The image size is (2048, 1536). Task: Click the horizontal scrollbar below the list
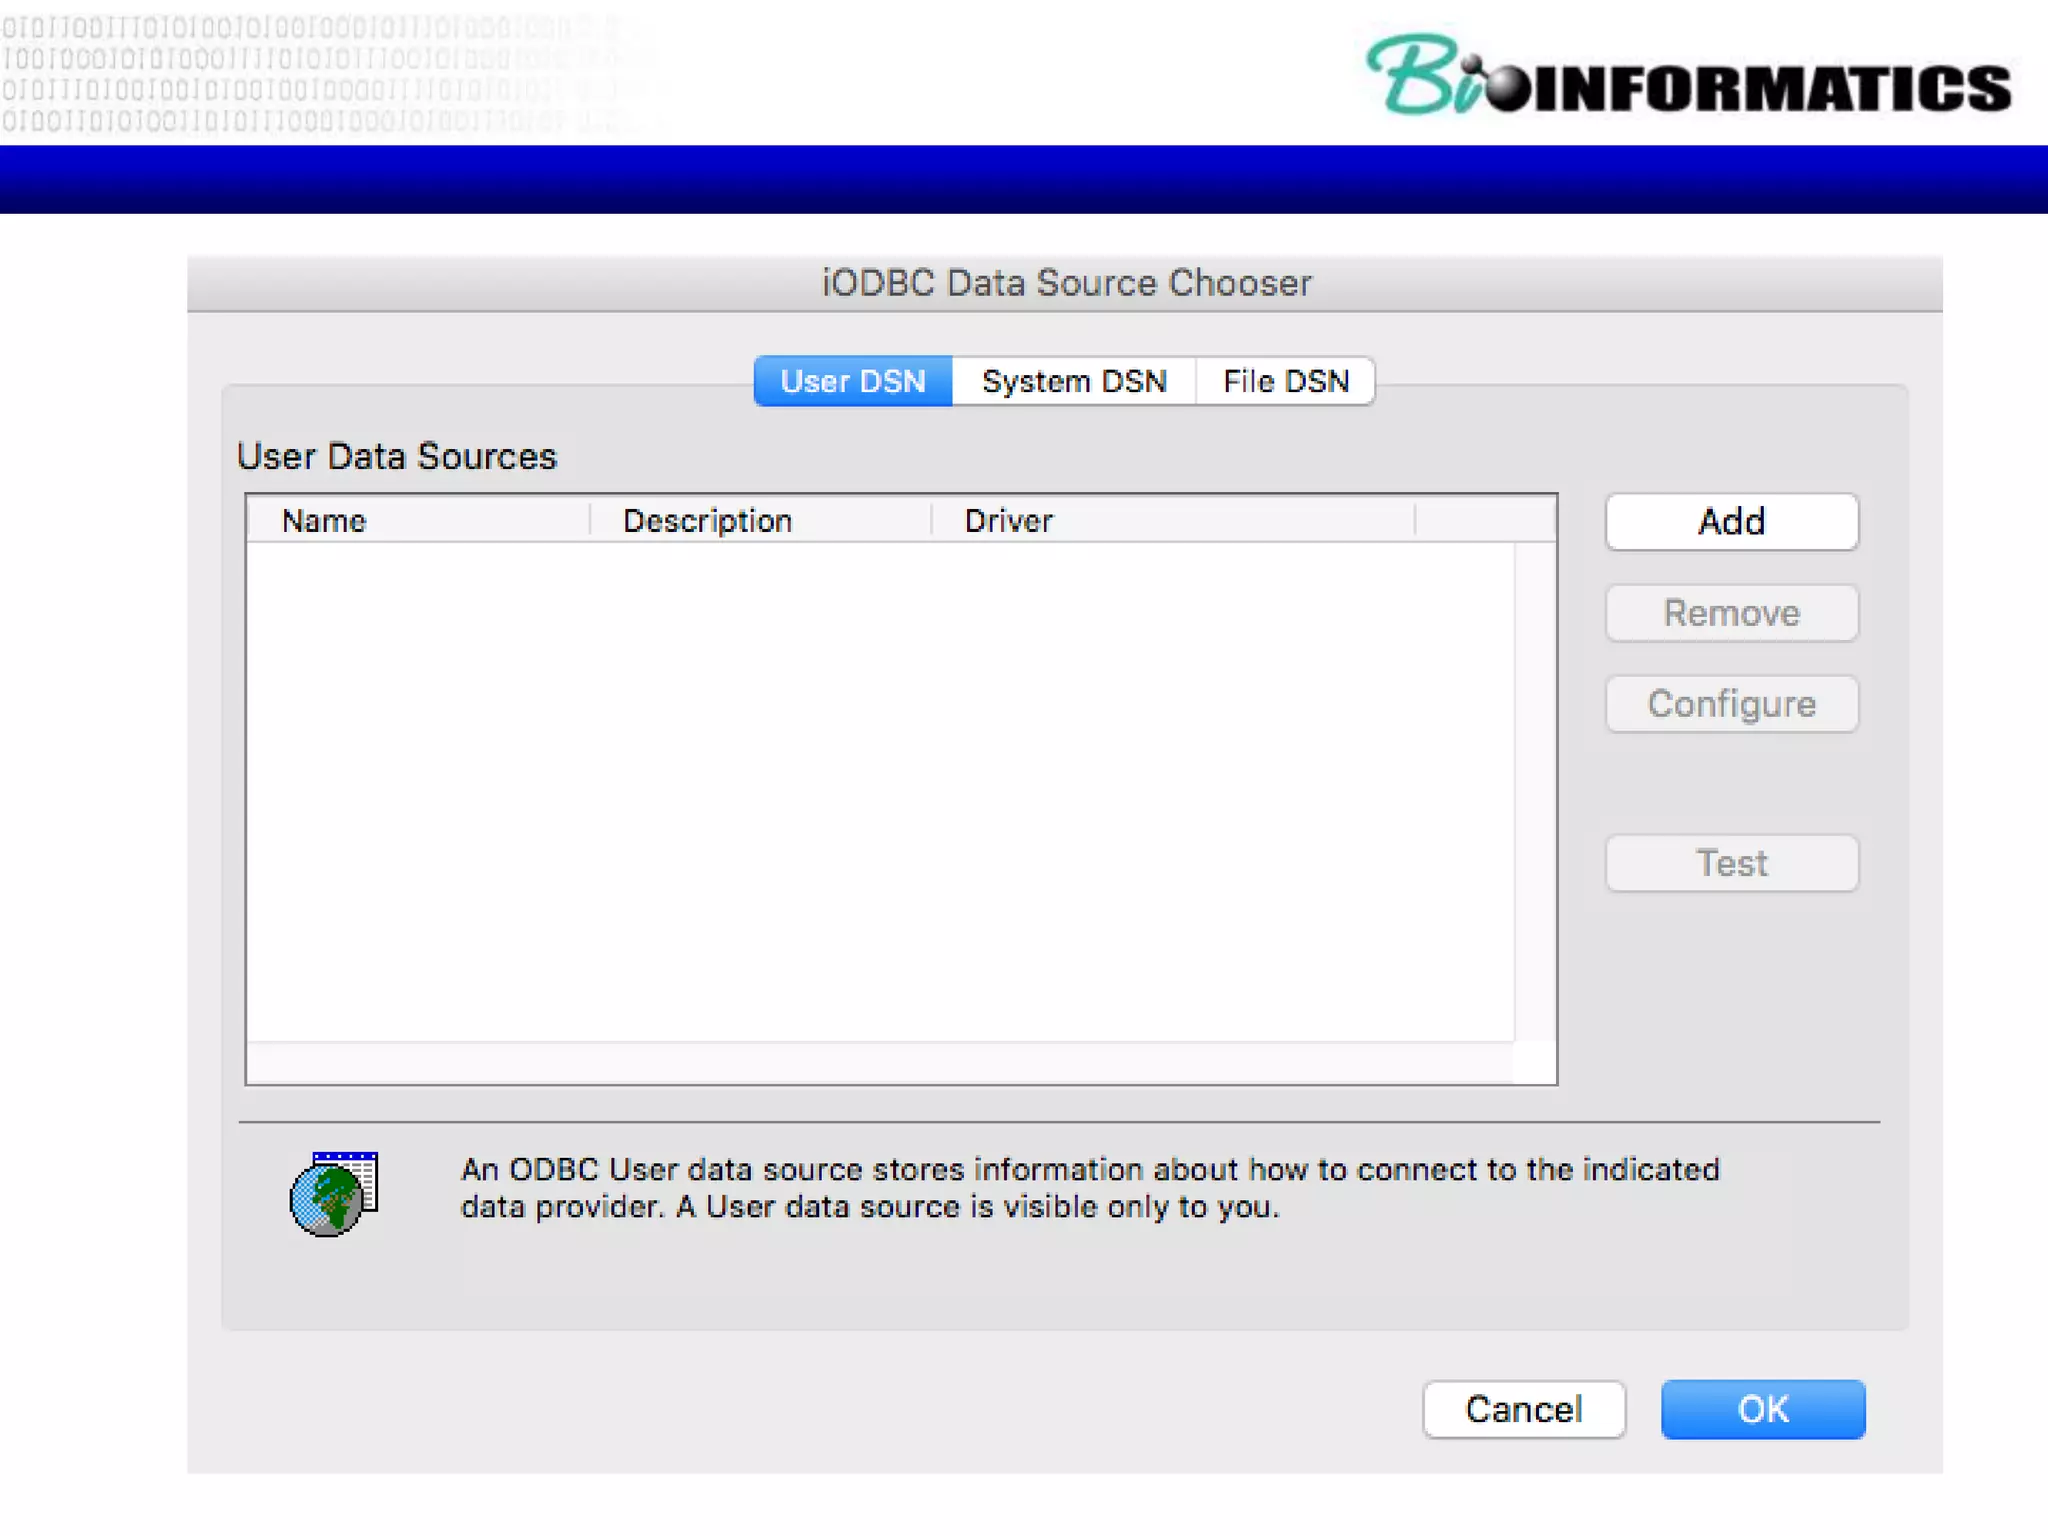pos(880,1063)
